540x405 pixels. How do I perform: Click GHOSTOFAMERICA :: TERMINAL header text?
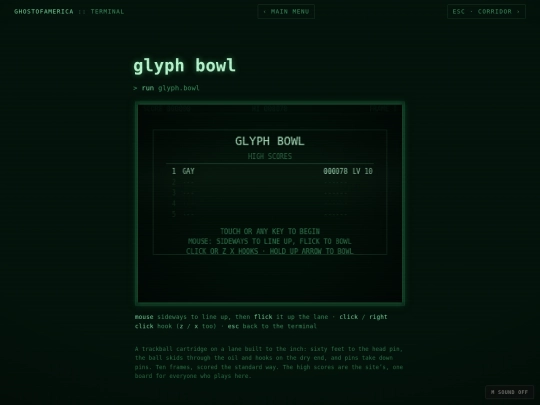click(69, 11)
